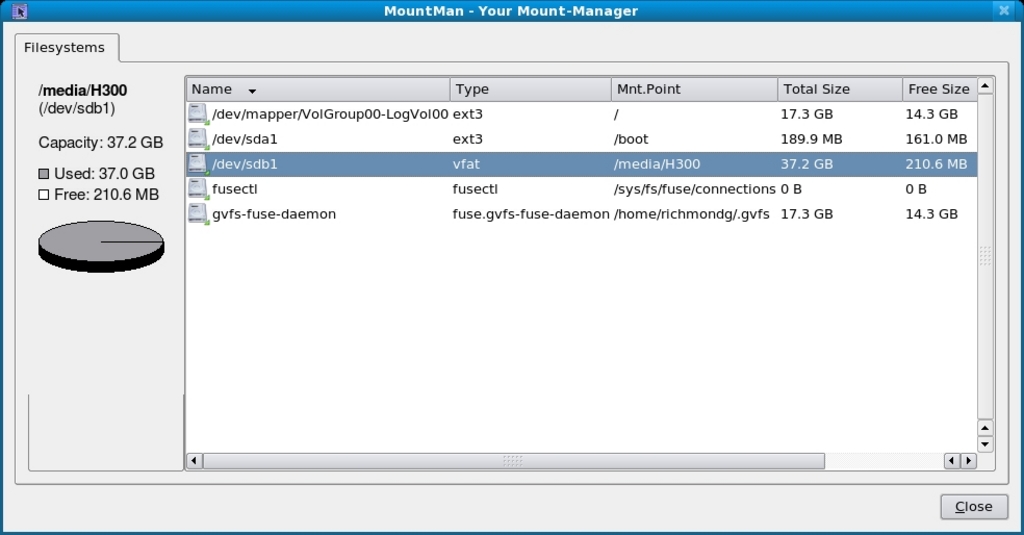Click the /sys/fs/fuse/connections mount point
The width and height of the screenshot is (1024, 535).
[694, 189]
